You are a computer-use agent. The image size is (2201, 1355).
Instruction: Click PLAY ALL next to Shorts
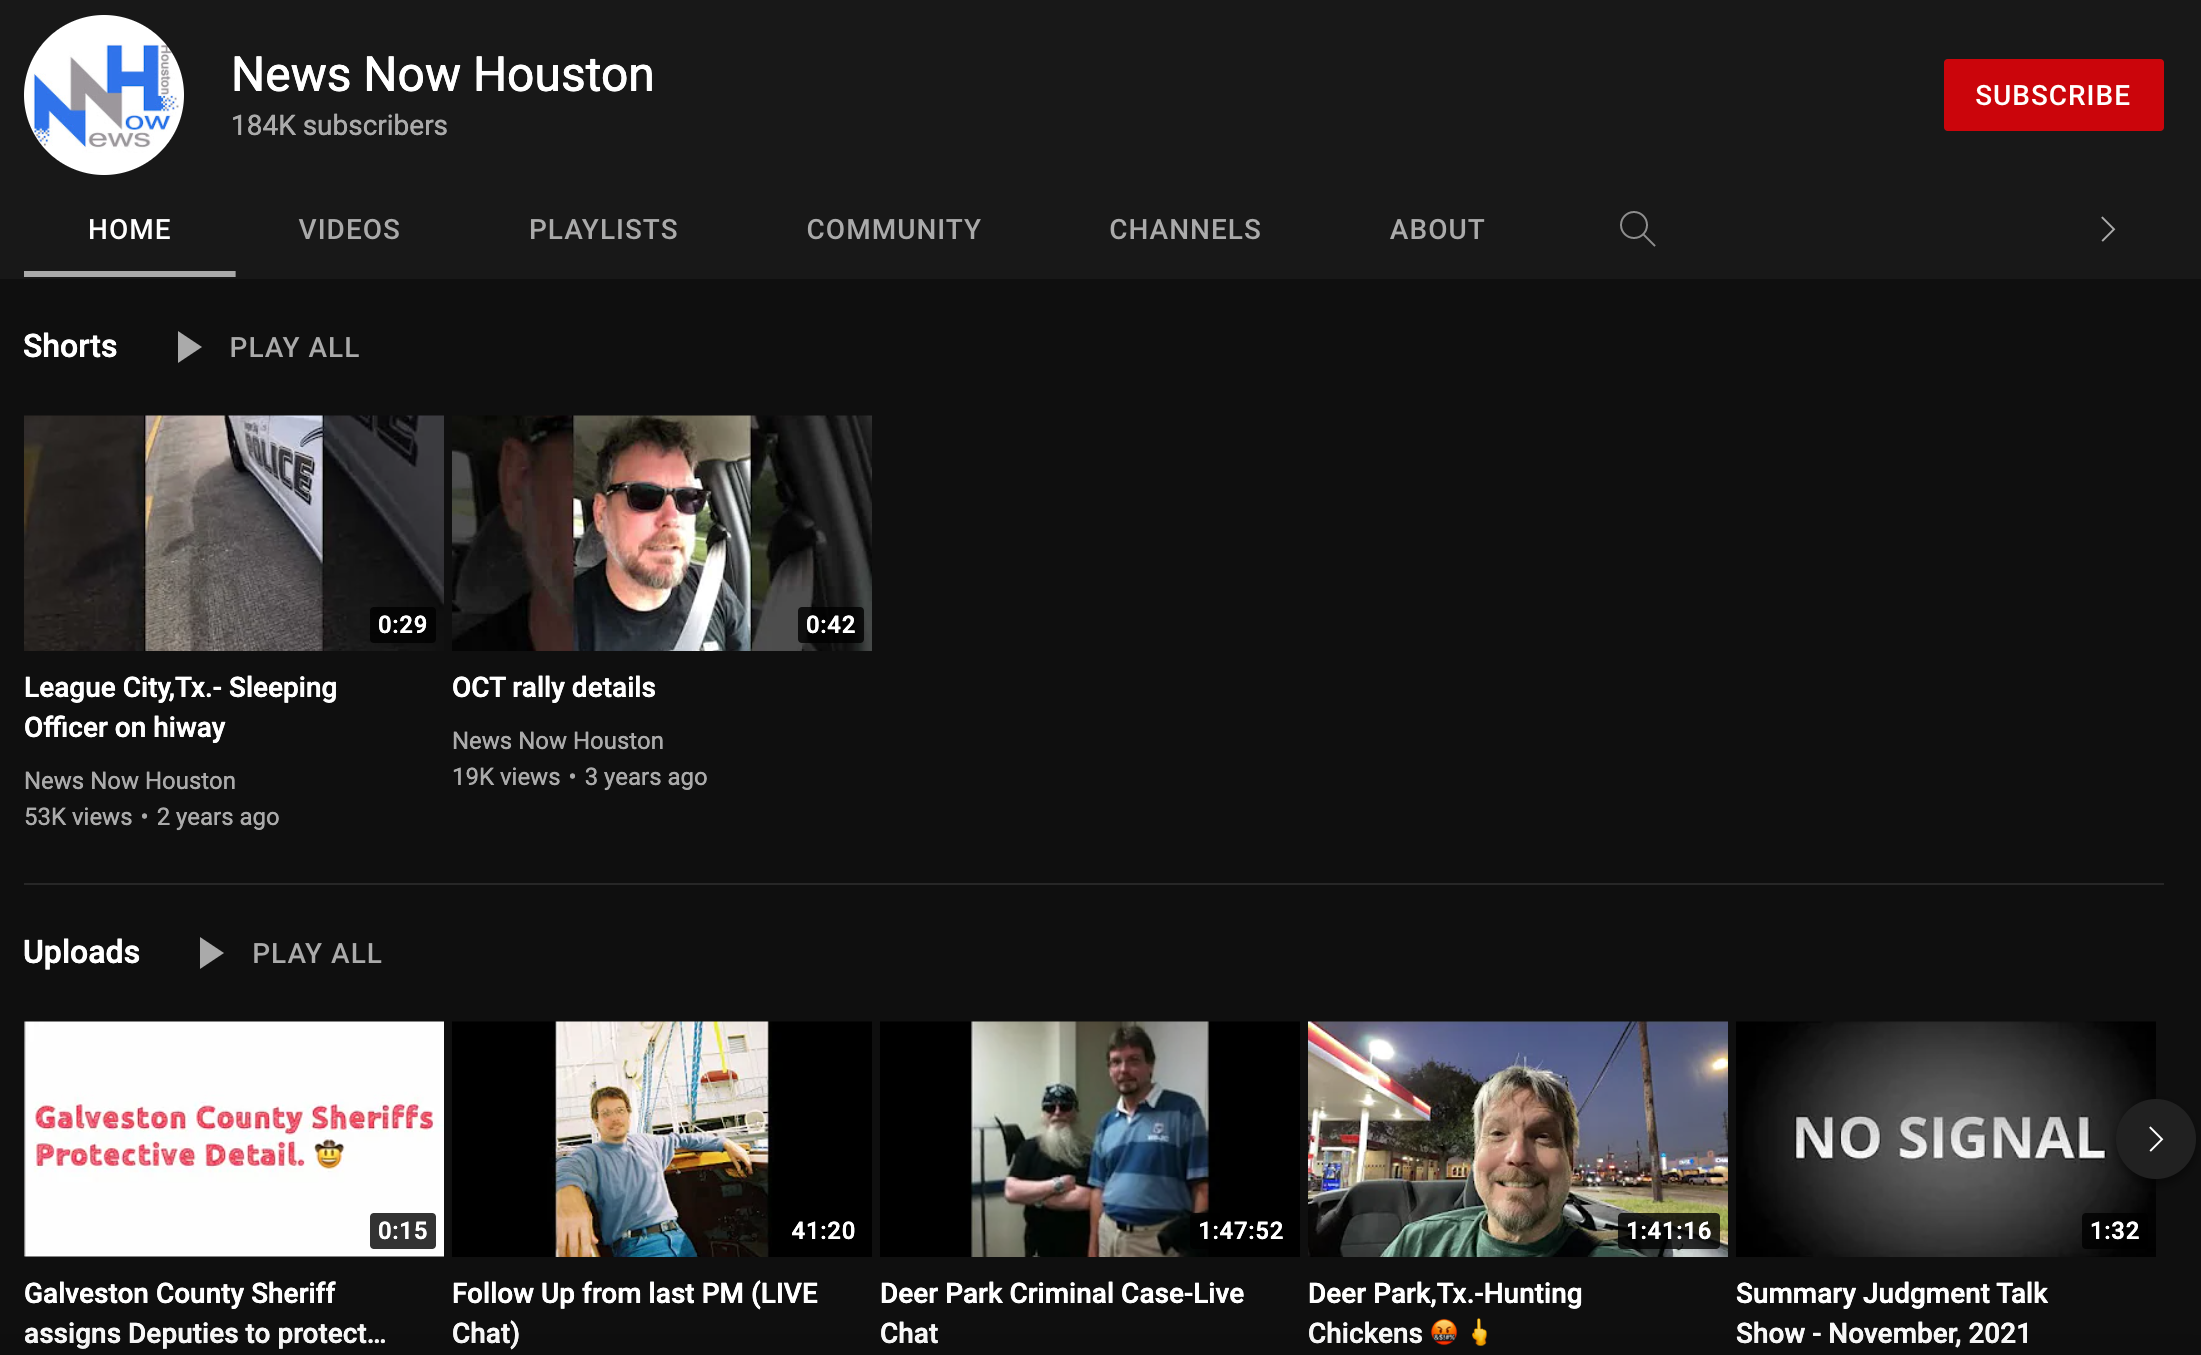click(x=294, y=347)
